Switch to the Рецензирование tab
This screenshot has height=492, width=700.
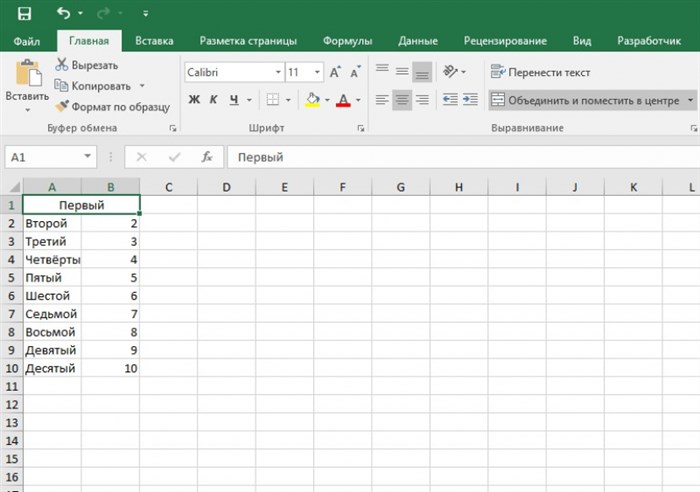[505, 41]
